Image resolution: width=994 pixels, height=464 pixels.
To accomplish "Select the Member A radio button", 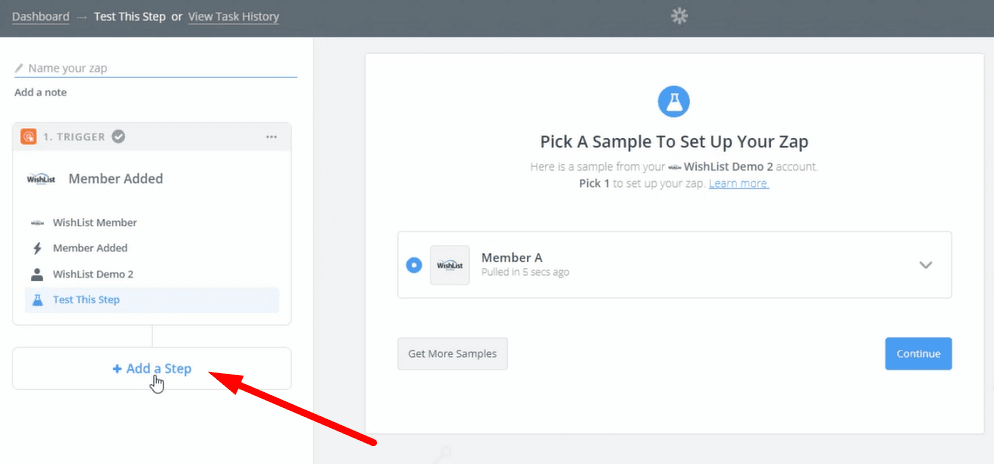I will pos(414,264).
